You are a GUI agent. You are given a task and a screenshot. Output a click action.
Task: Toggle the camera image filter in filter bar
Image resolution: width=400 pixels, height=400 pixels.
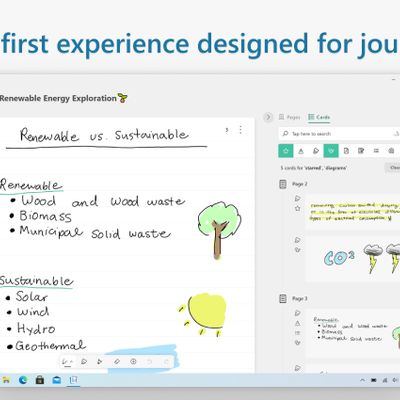coord(391,151)
